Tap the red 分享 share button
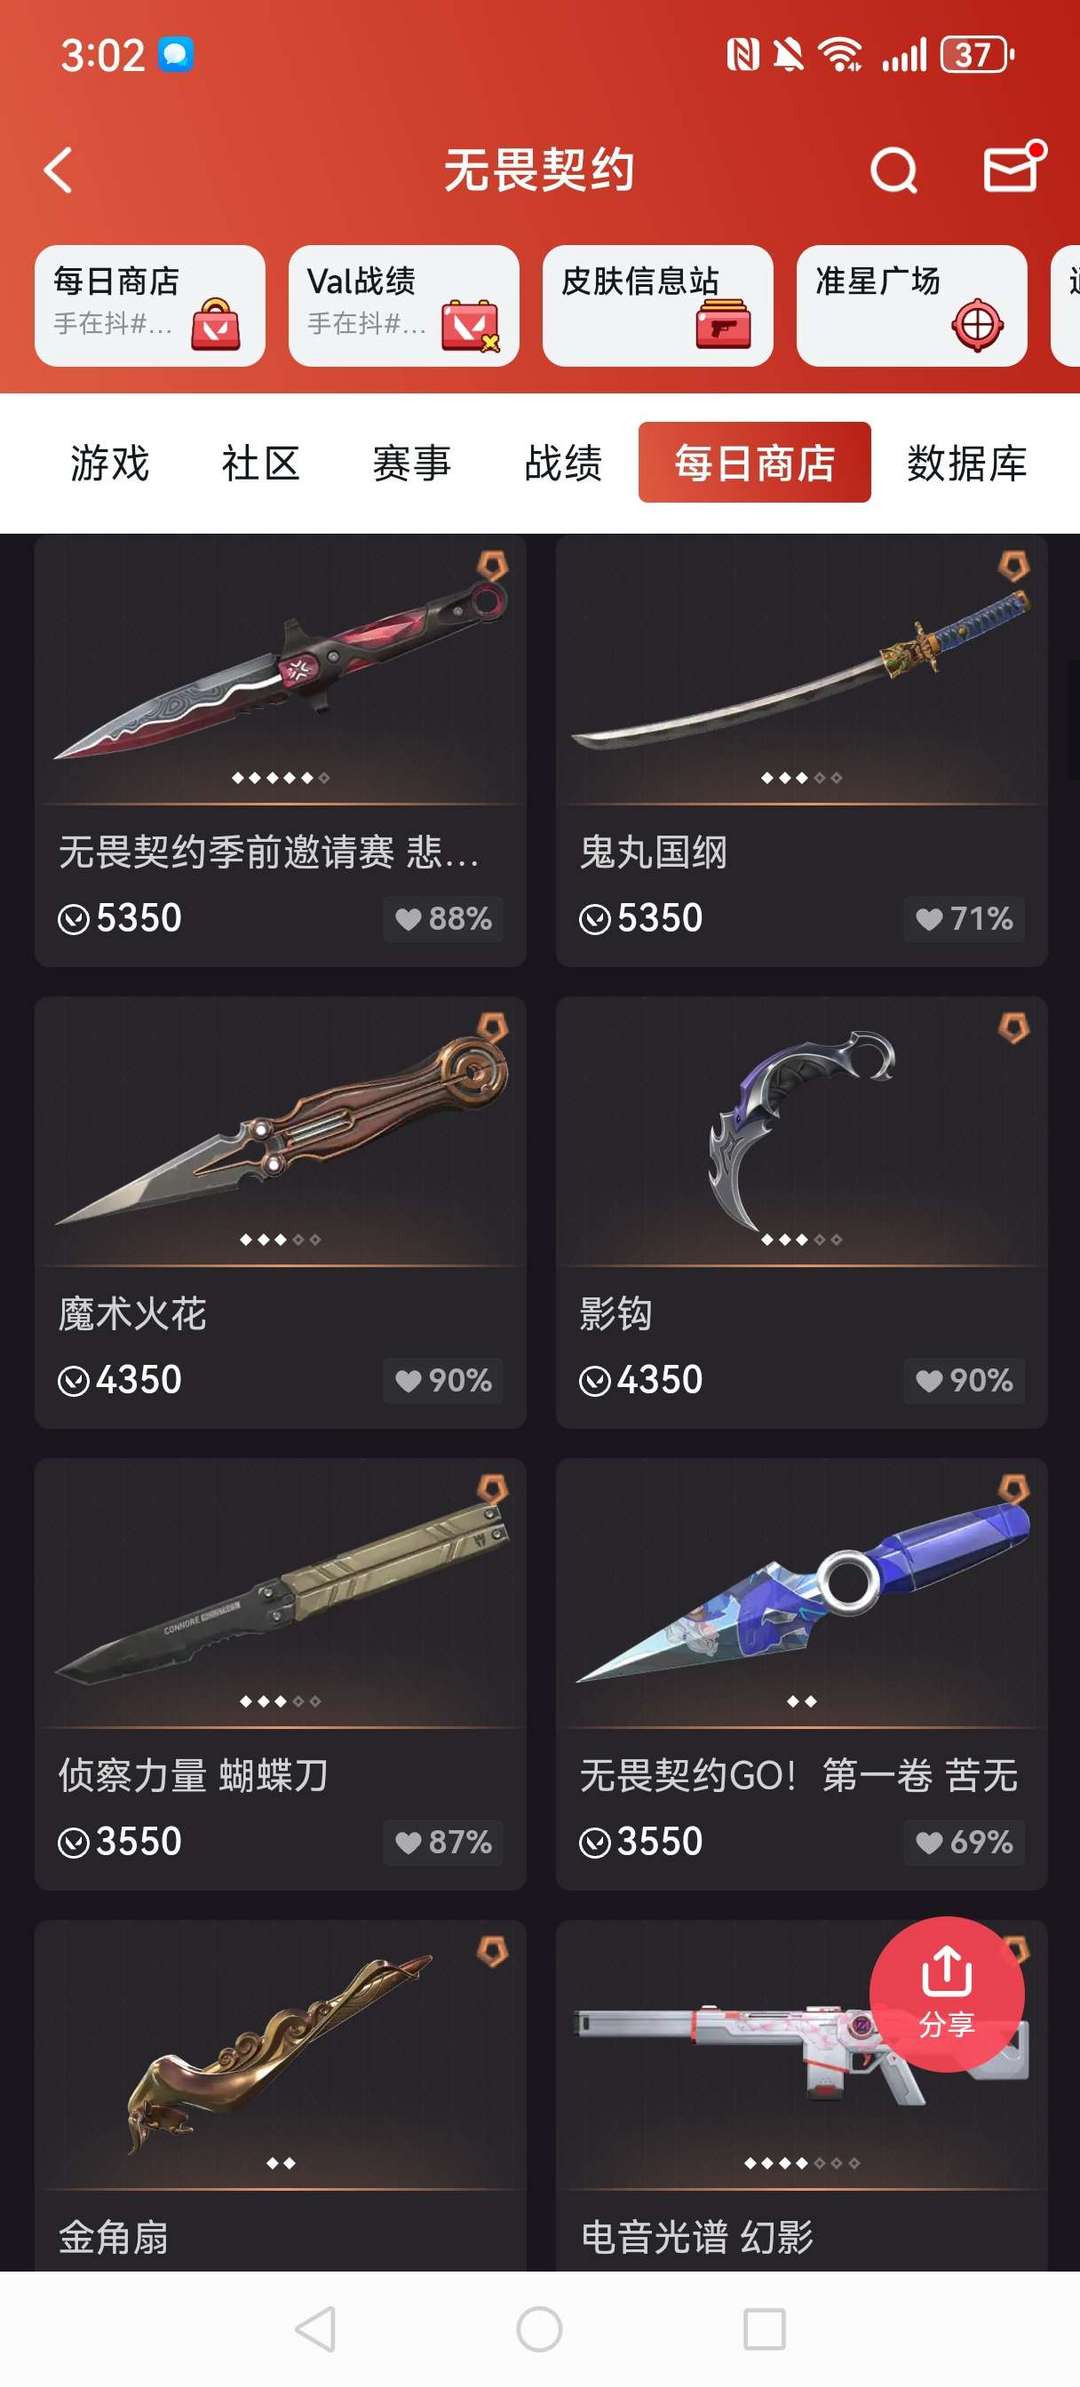Image resolution: width=1080 pixels, height=2387 pixels. tap(947, 1994)
